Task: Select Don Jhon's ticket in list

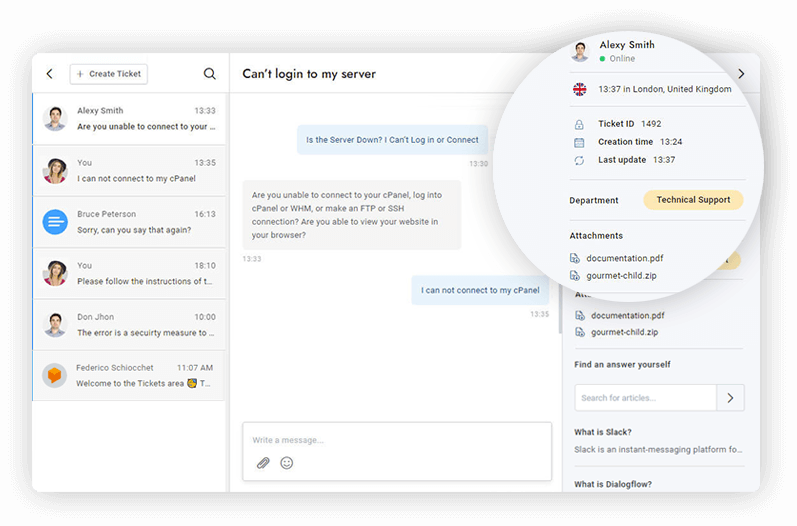Action: pos(130,324)
